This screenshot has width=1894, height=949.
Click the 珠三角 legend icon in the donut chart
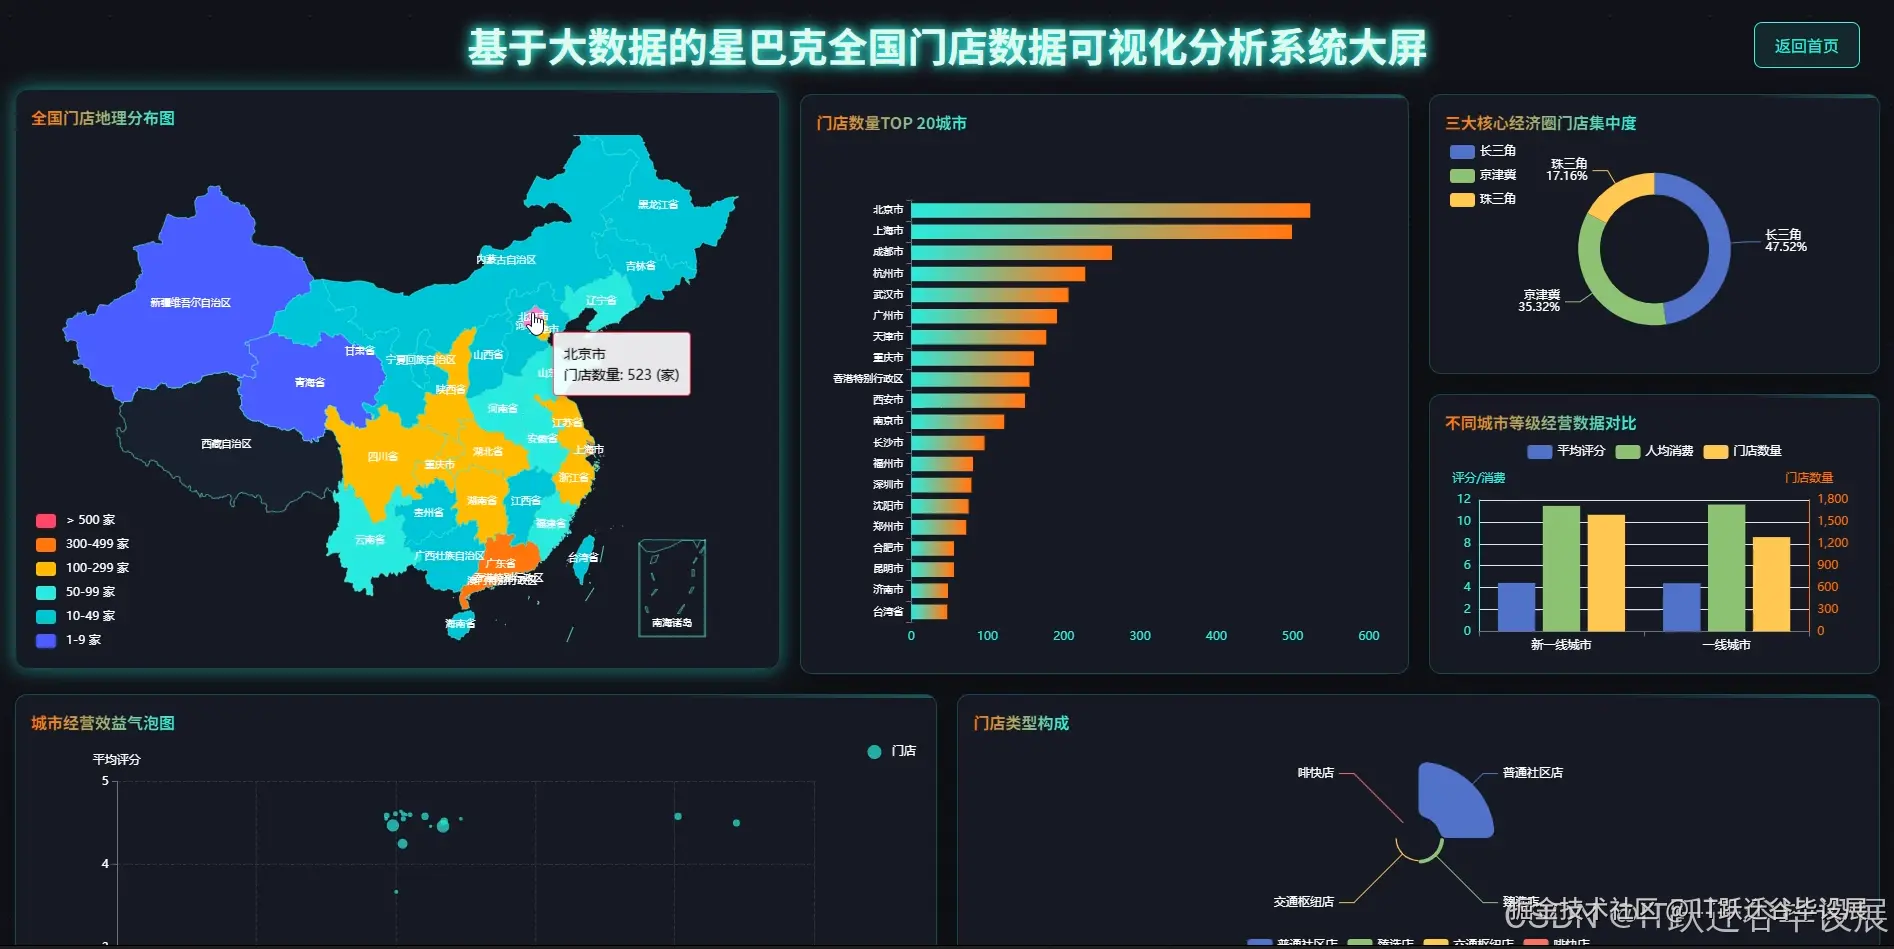point(1463,199)
